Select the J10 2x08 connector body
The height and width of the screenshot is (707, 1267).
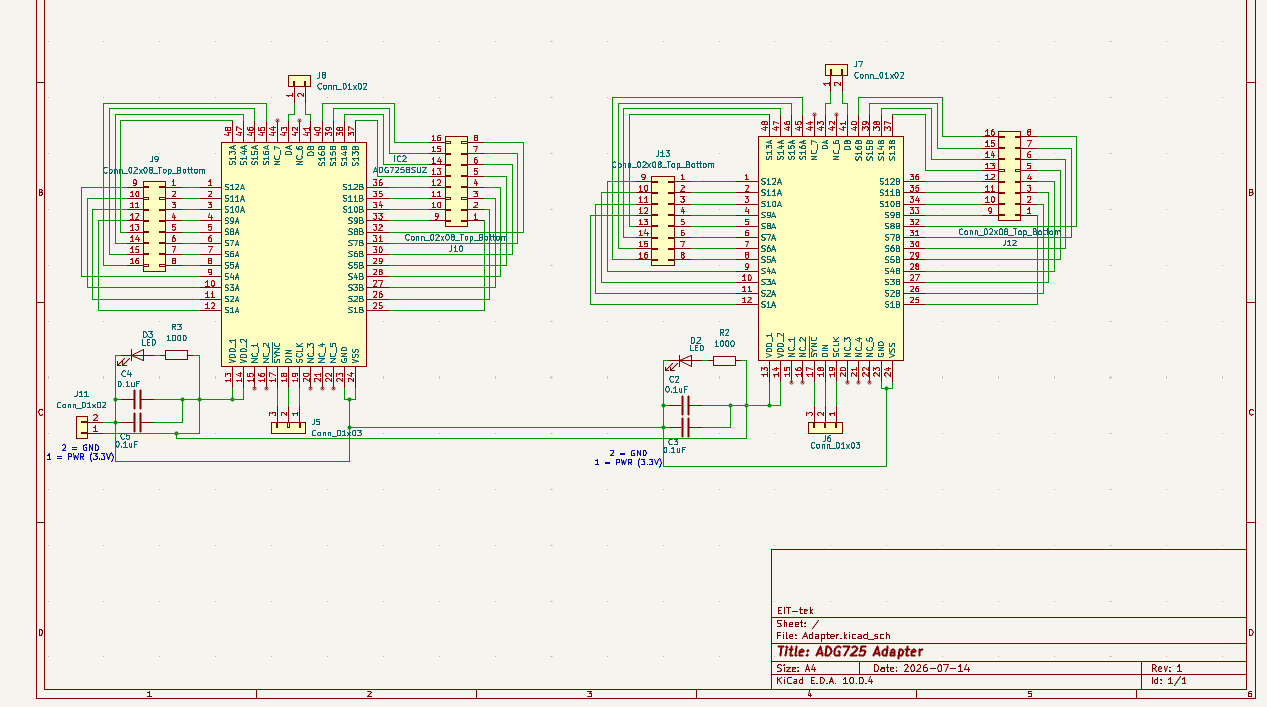point(455,182)
